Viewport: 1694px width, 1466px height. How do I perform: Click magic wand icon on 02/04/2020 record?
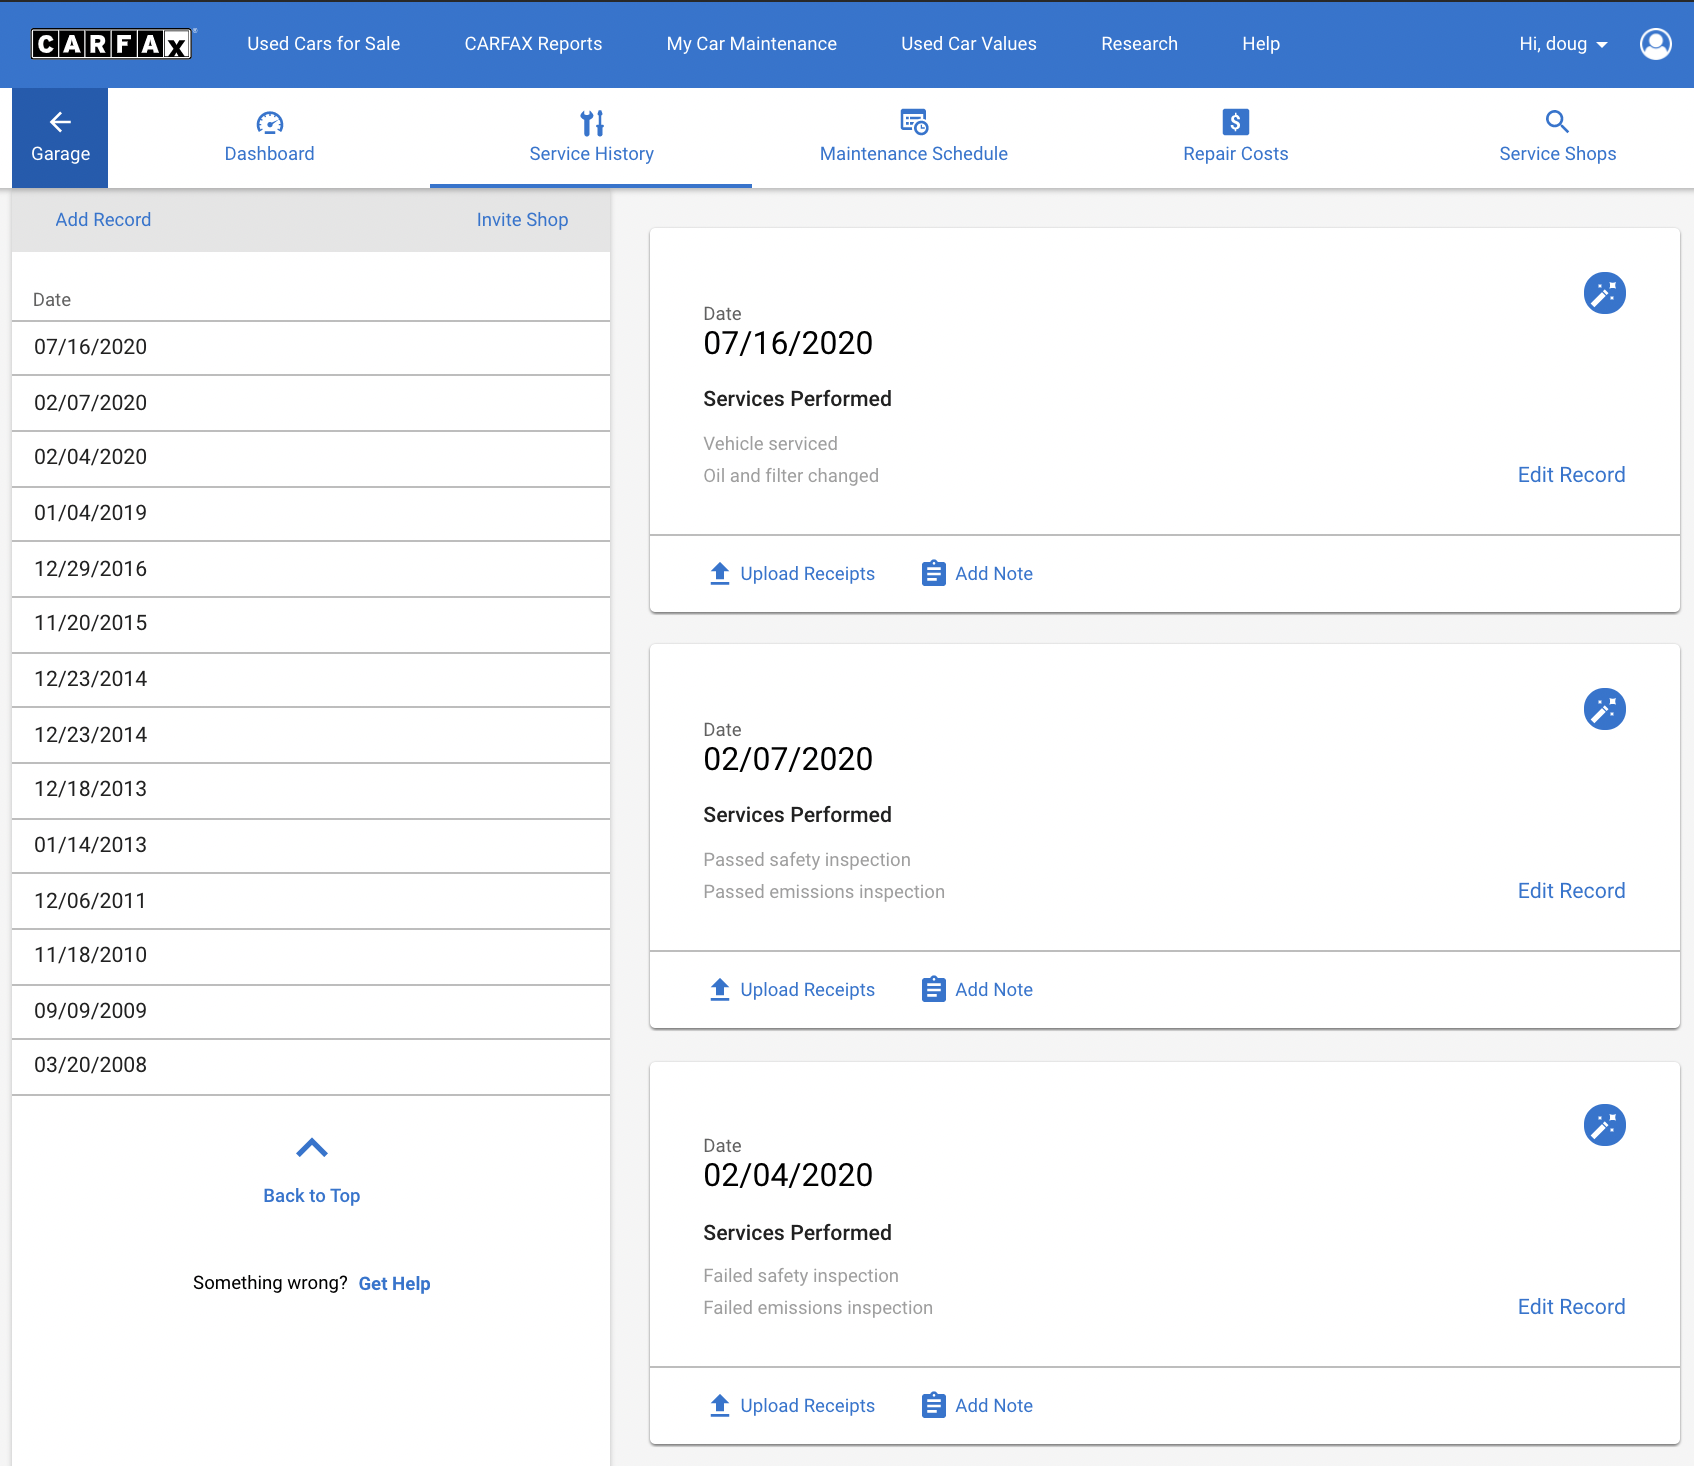(1604, 1125)
